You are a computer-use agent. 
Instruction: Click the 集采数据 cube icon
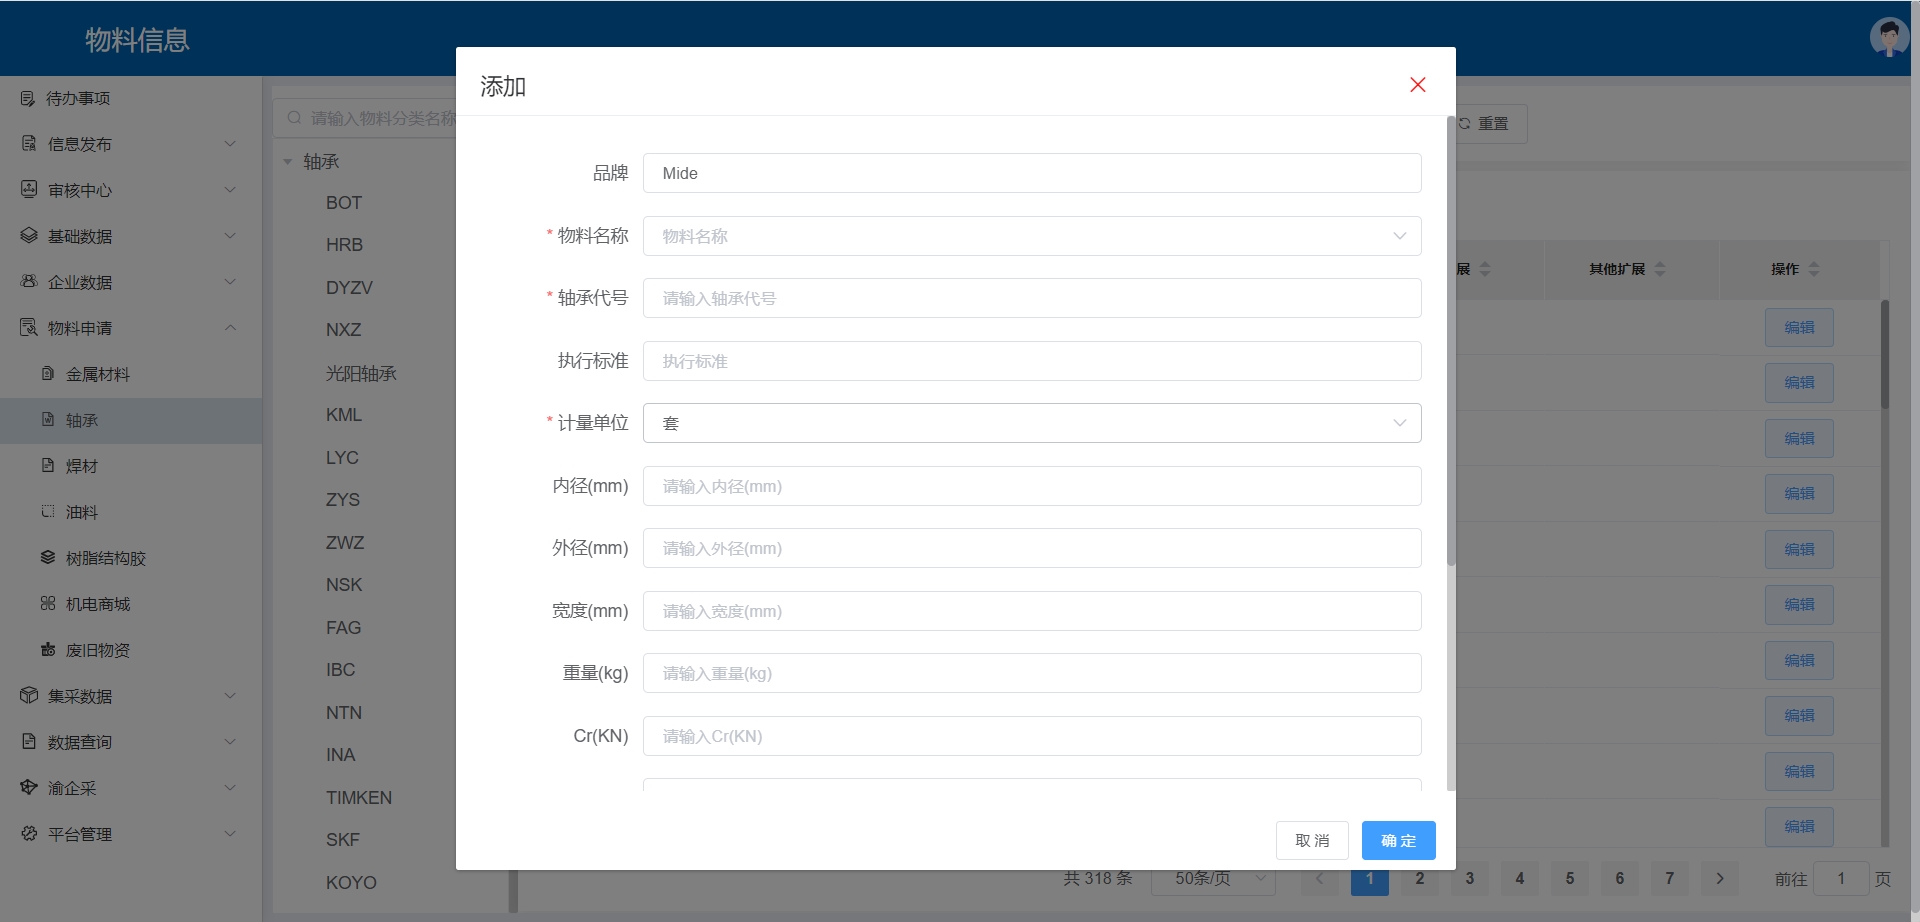[29, 696]
